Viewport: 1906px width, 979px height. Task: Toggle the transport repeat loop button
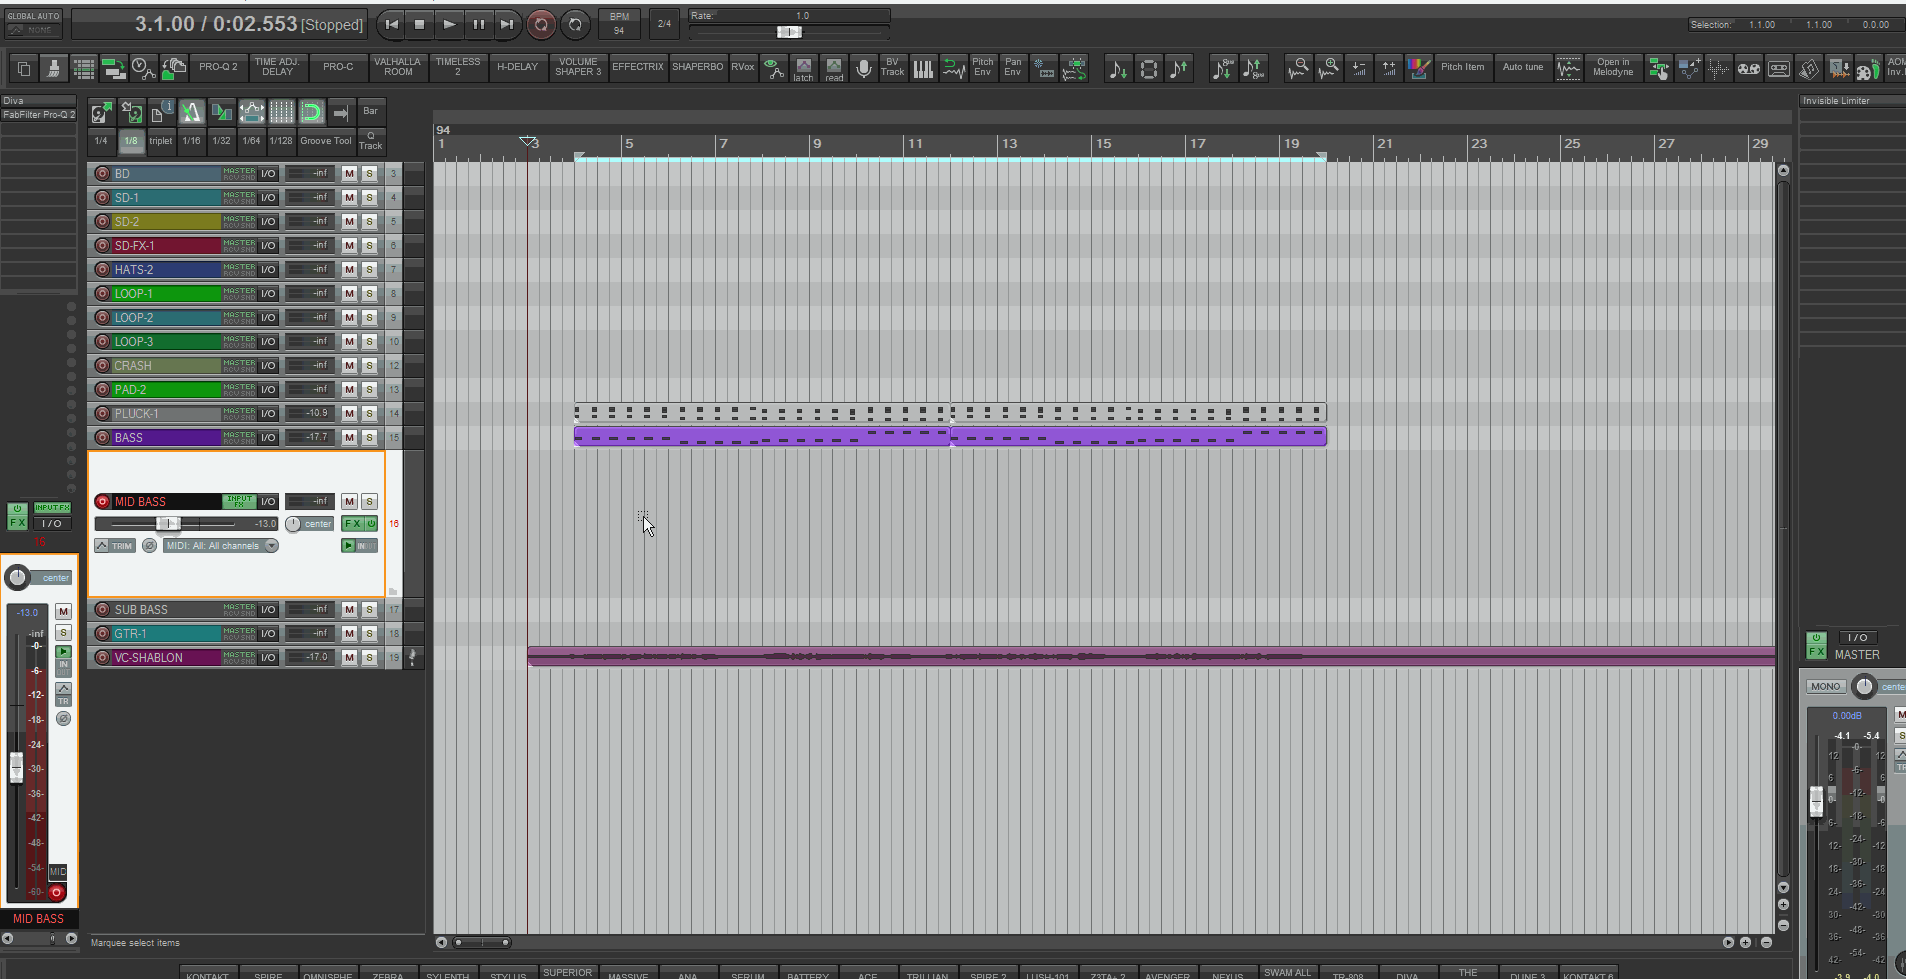(x=575, y=24)
